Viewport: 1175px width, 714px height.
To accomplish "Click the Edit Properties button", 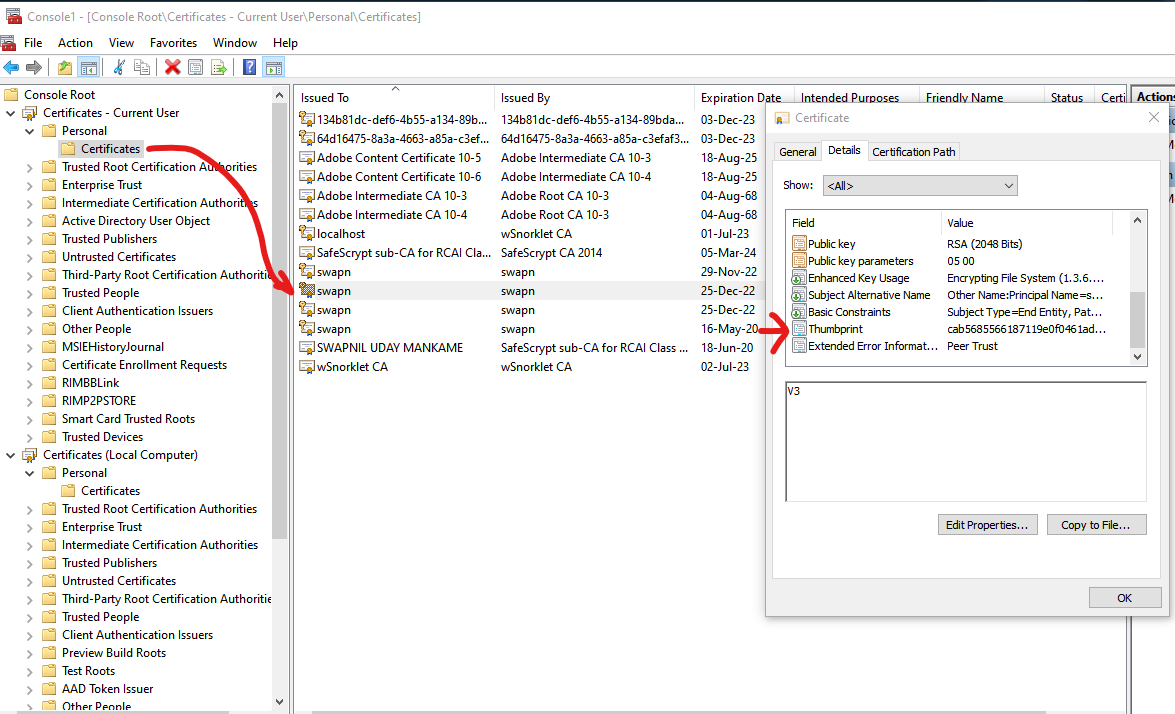I will coord(987,524).
